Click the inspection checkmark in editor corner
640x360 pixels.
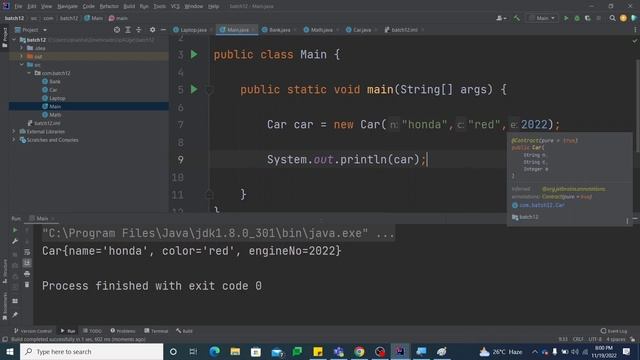(635, 41)
